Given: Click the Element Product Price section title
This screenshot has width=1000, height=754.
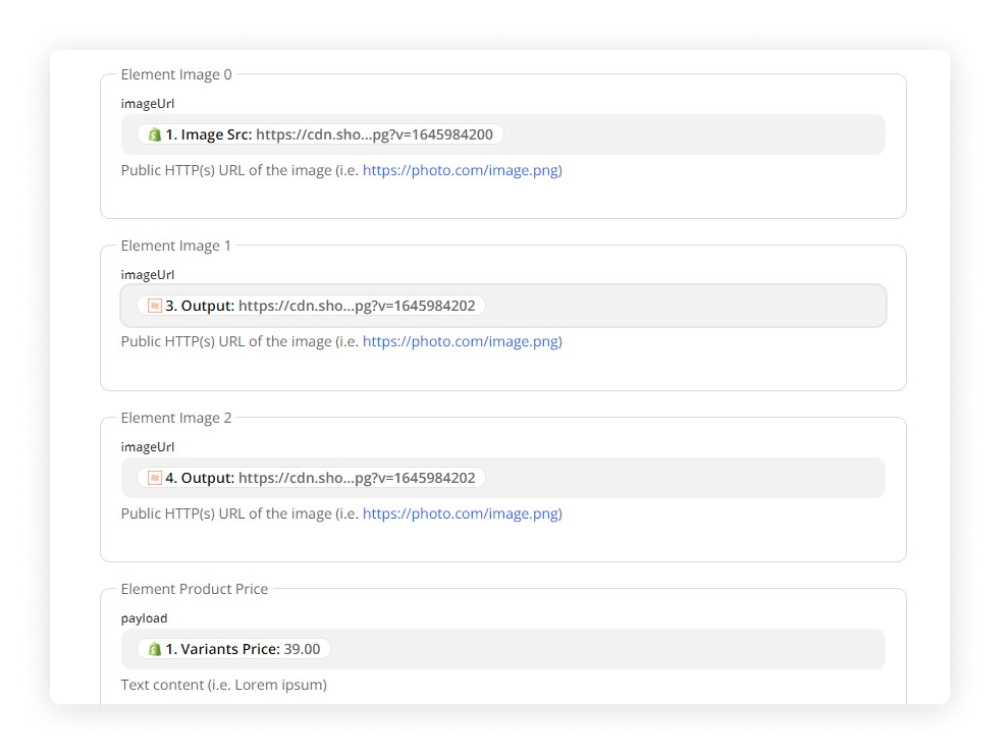Looking at the screenshot, I should click(x=195, y=589).
